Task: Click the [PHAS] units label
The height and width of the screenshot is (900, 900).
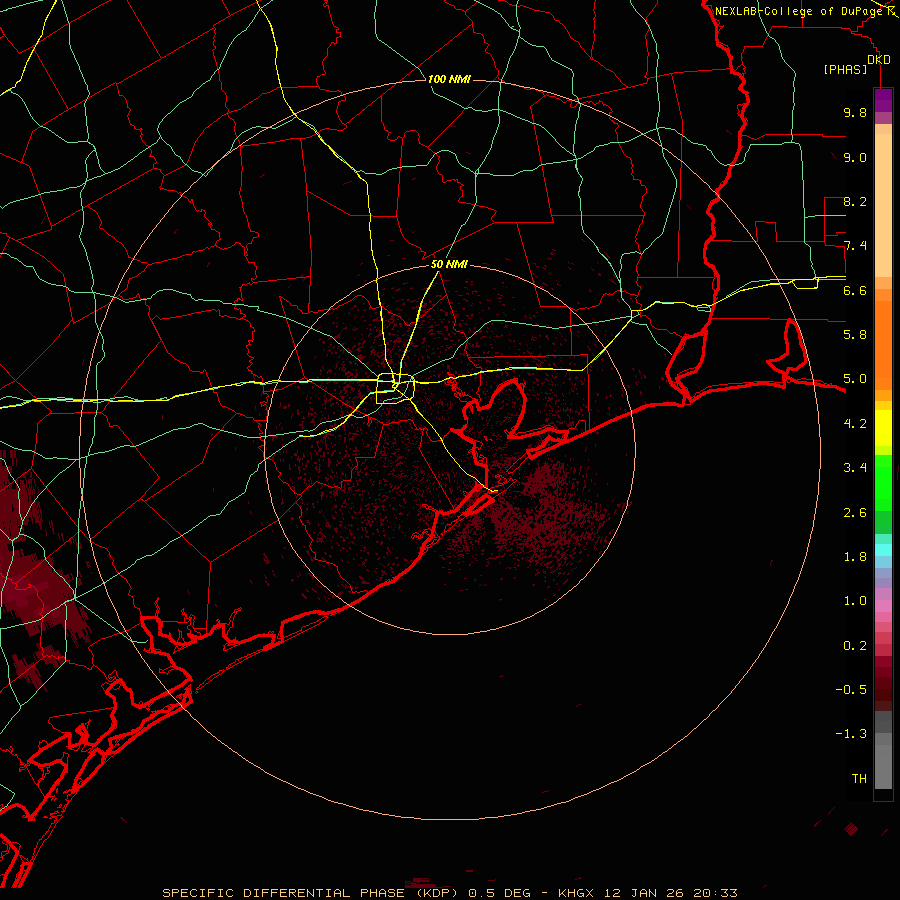Action: click(845, 69)
